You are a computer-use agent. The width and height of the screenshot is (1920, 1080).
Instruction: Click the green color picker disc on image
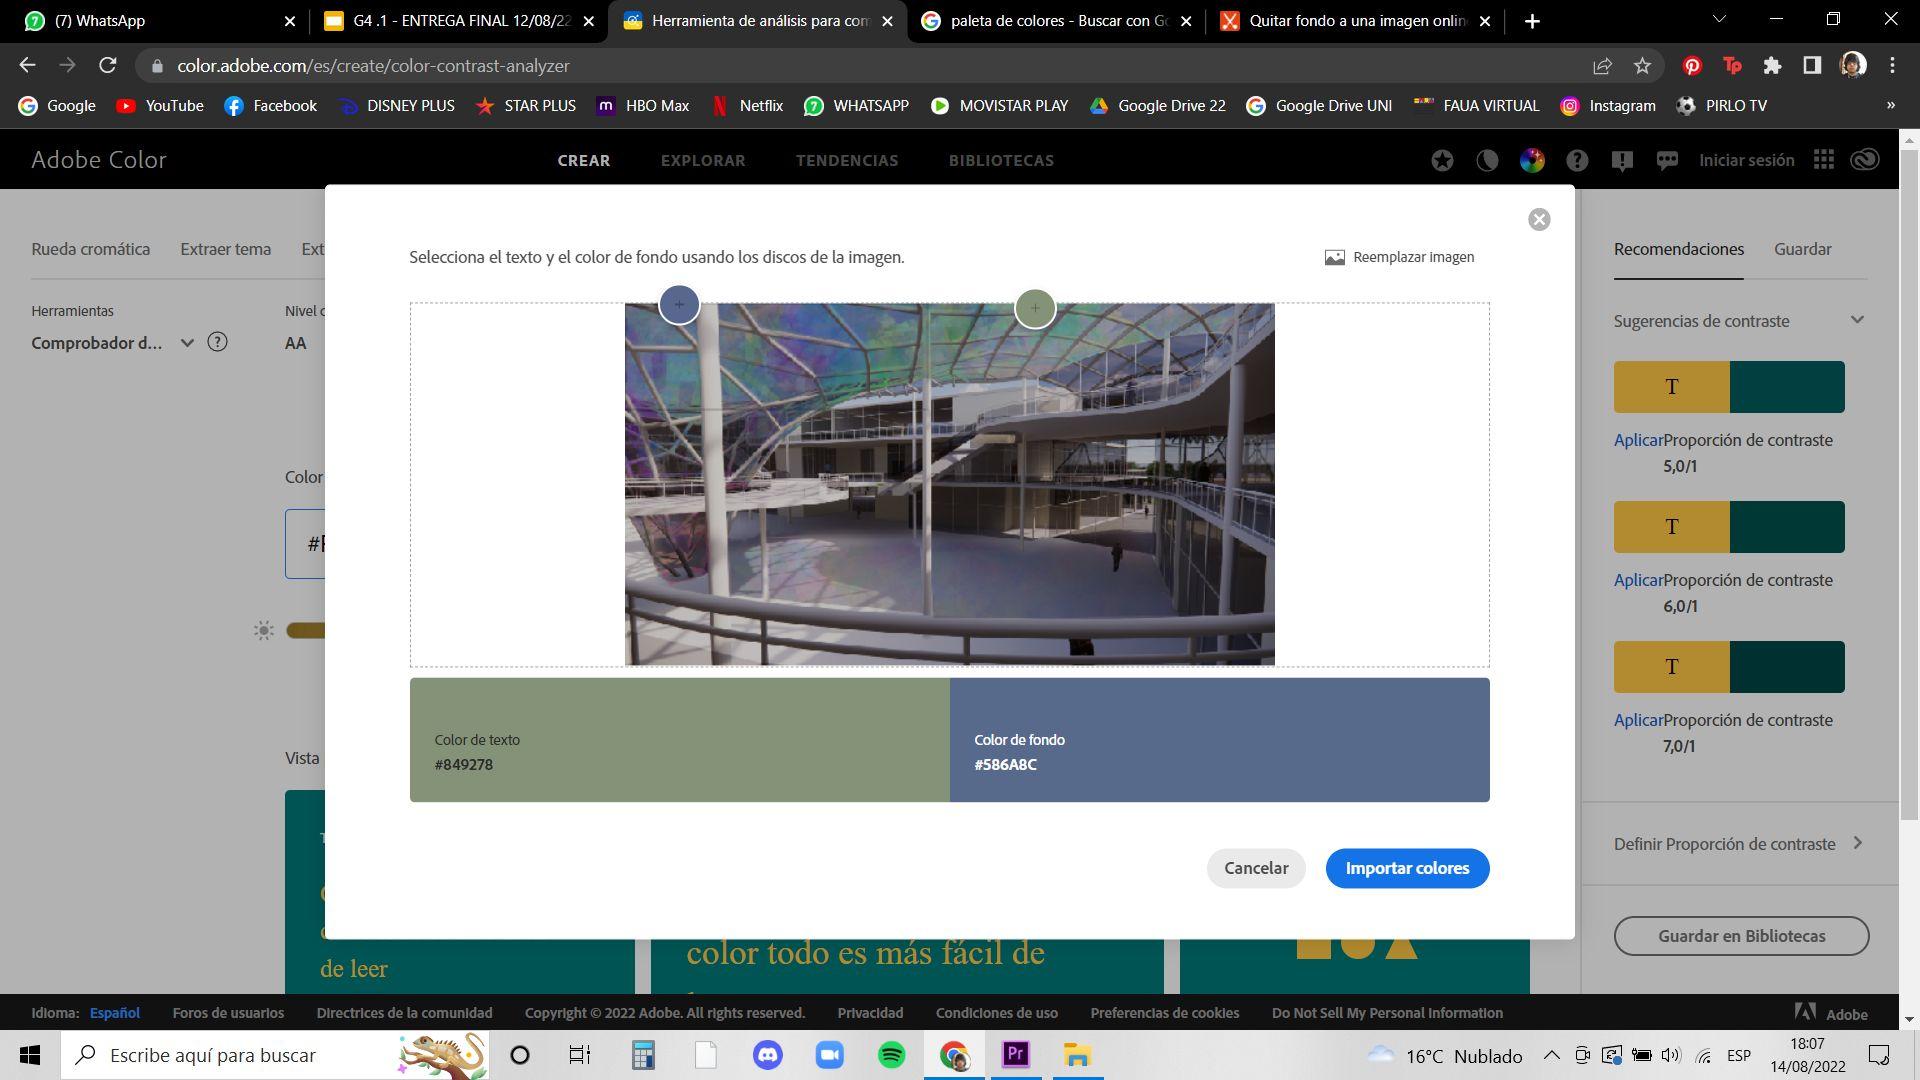pyautogui.click(x=1035, y=308)
